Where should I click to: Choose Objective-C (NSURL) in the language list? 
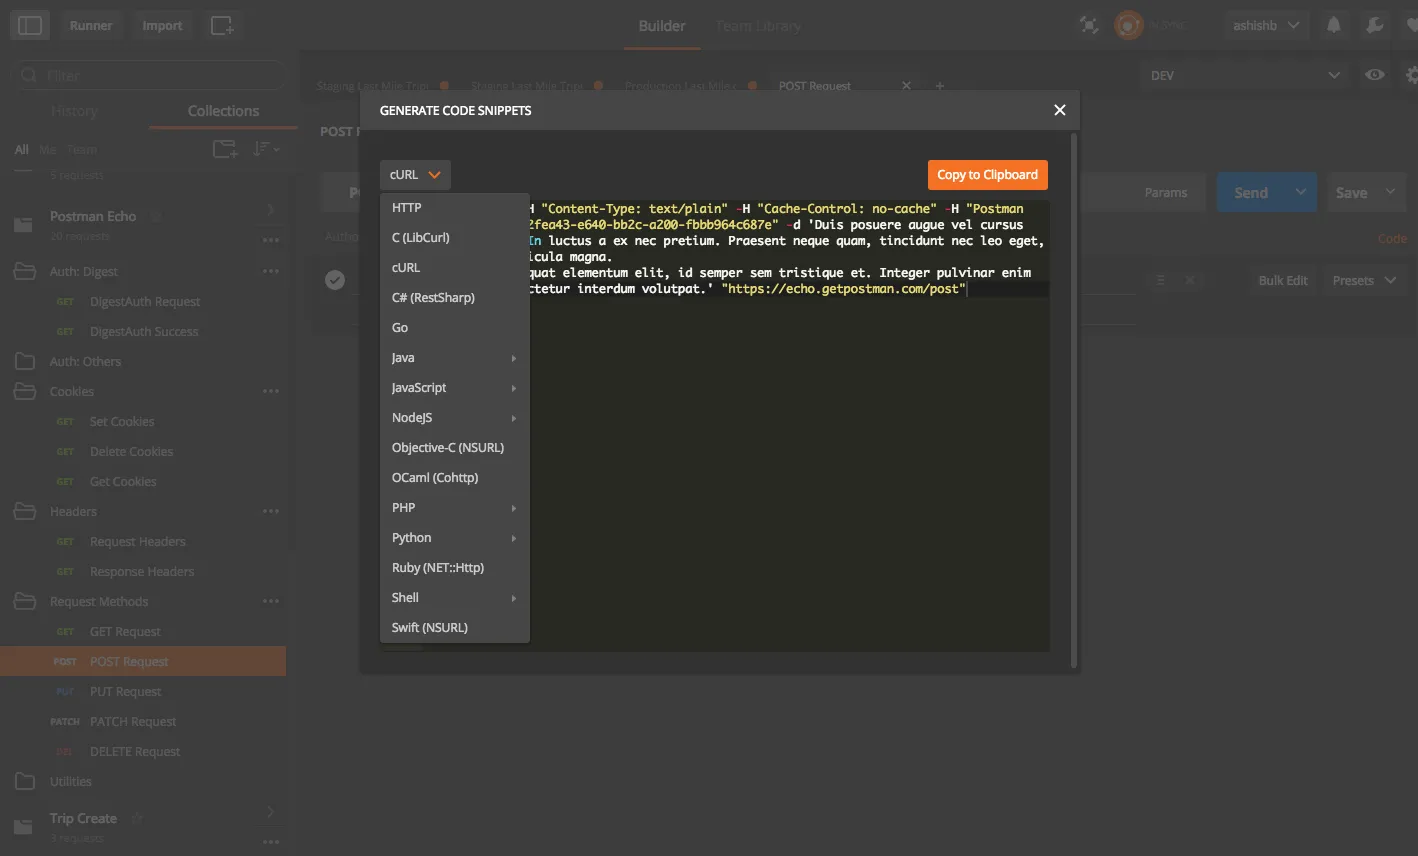[455, 448]
